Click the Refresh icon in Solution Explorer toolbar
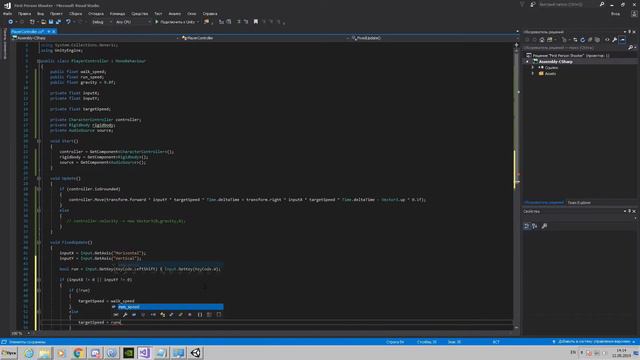The image size is (640, 360). coord(582,40)
